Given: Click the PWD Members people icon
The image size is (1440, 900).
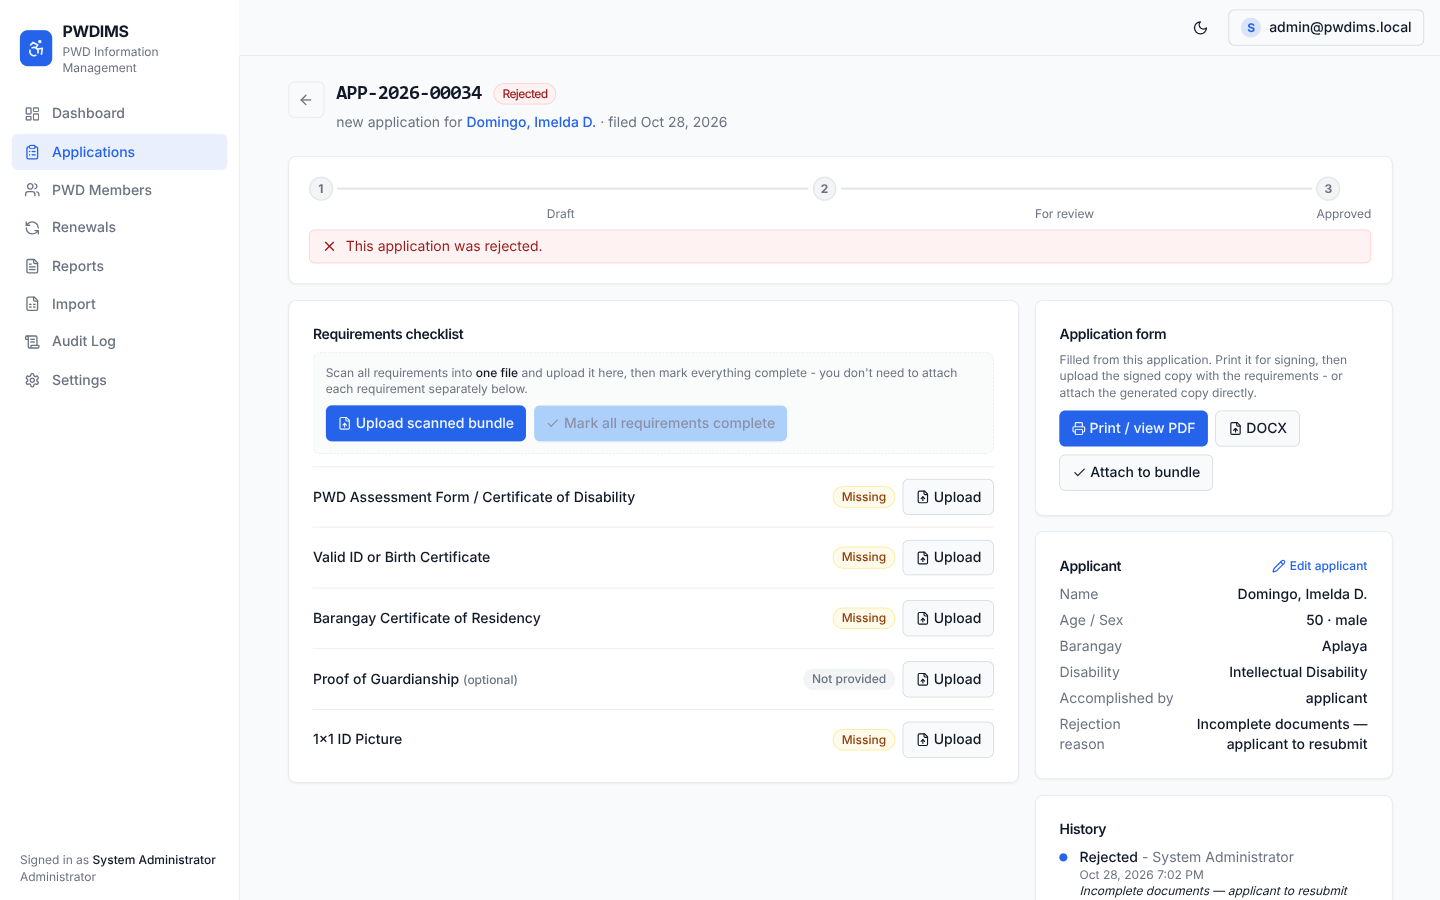Looking at the screenshot, I should pos(32,190).
